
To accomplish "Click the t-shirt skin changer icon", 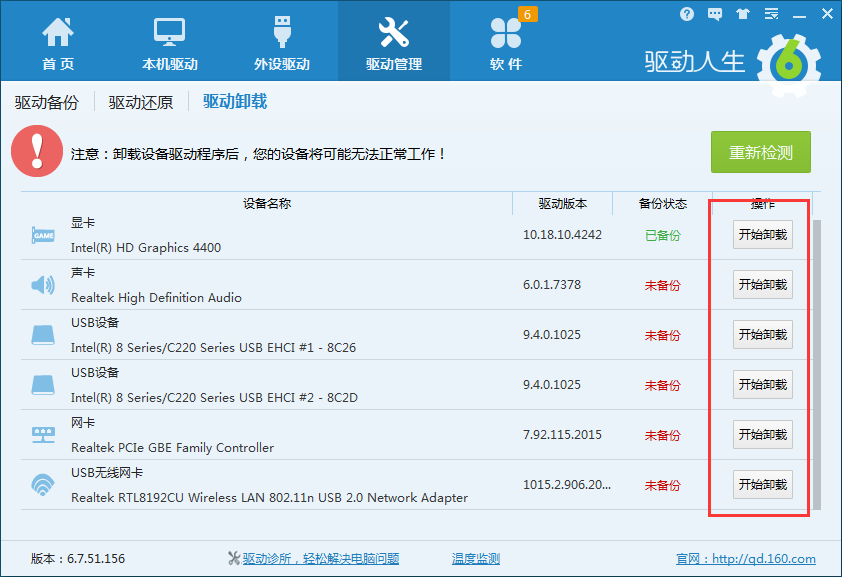I will tap(742, 13).
